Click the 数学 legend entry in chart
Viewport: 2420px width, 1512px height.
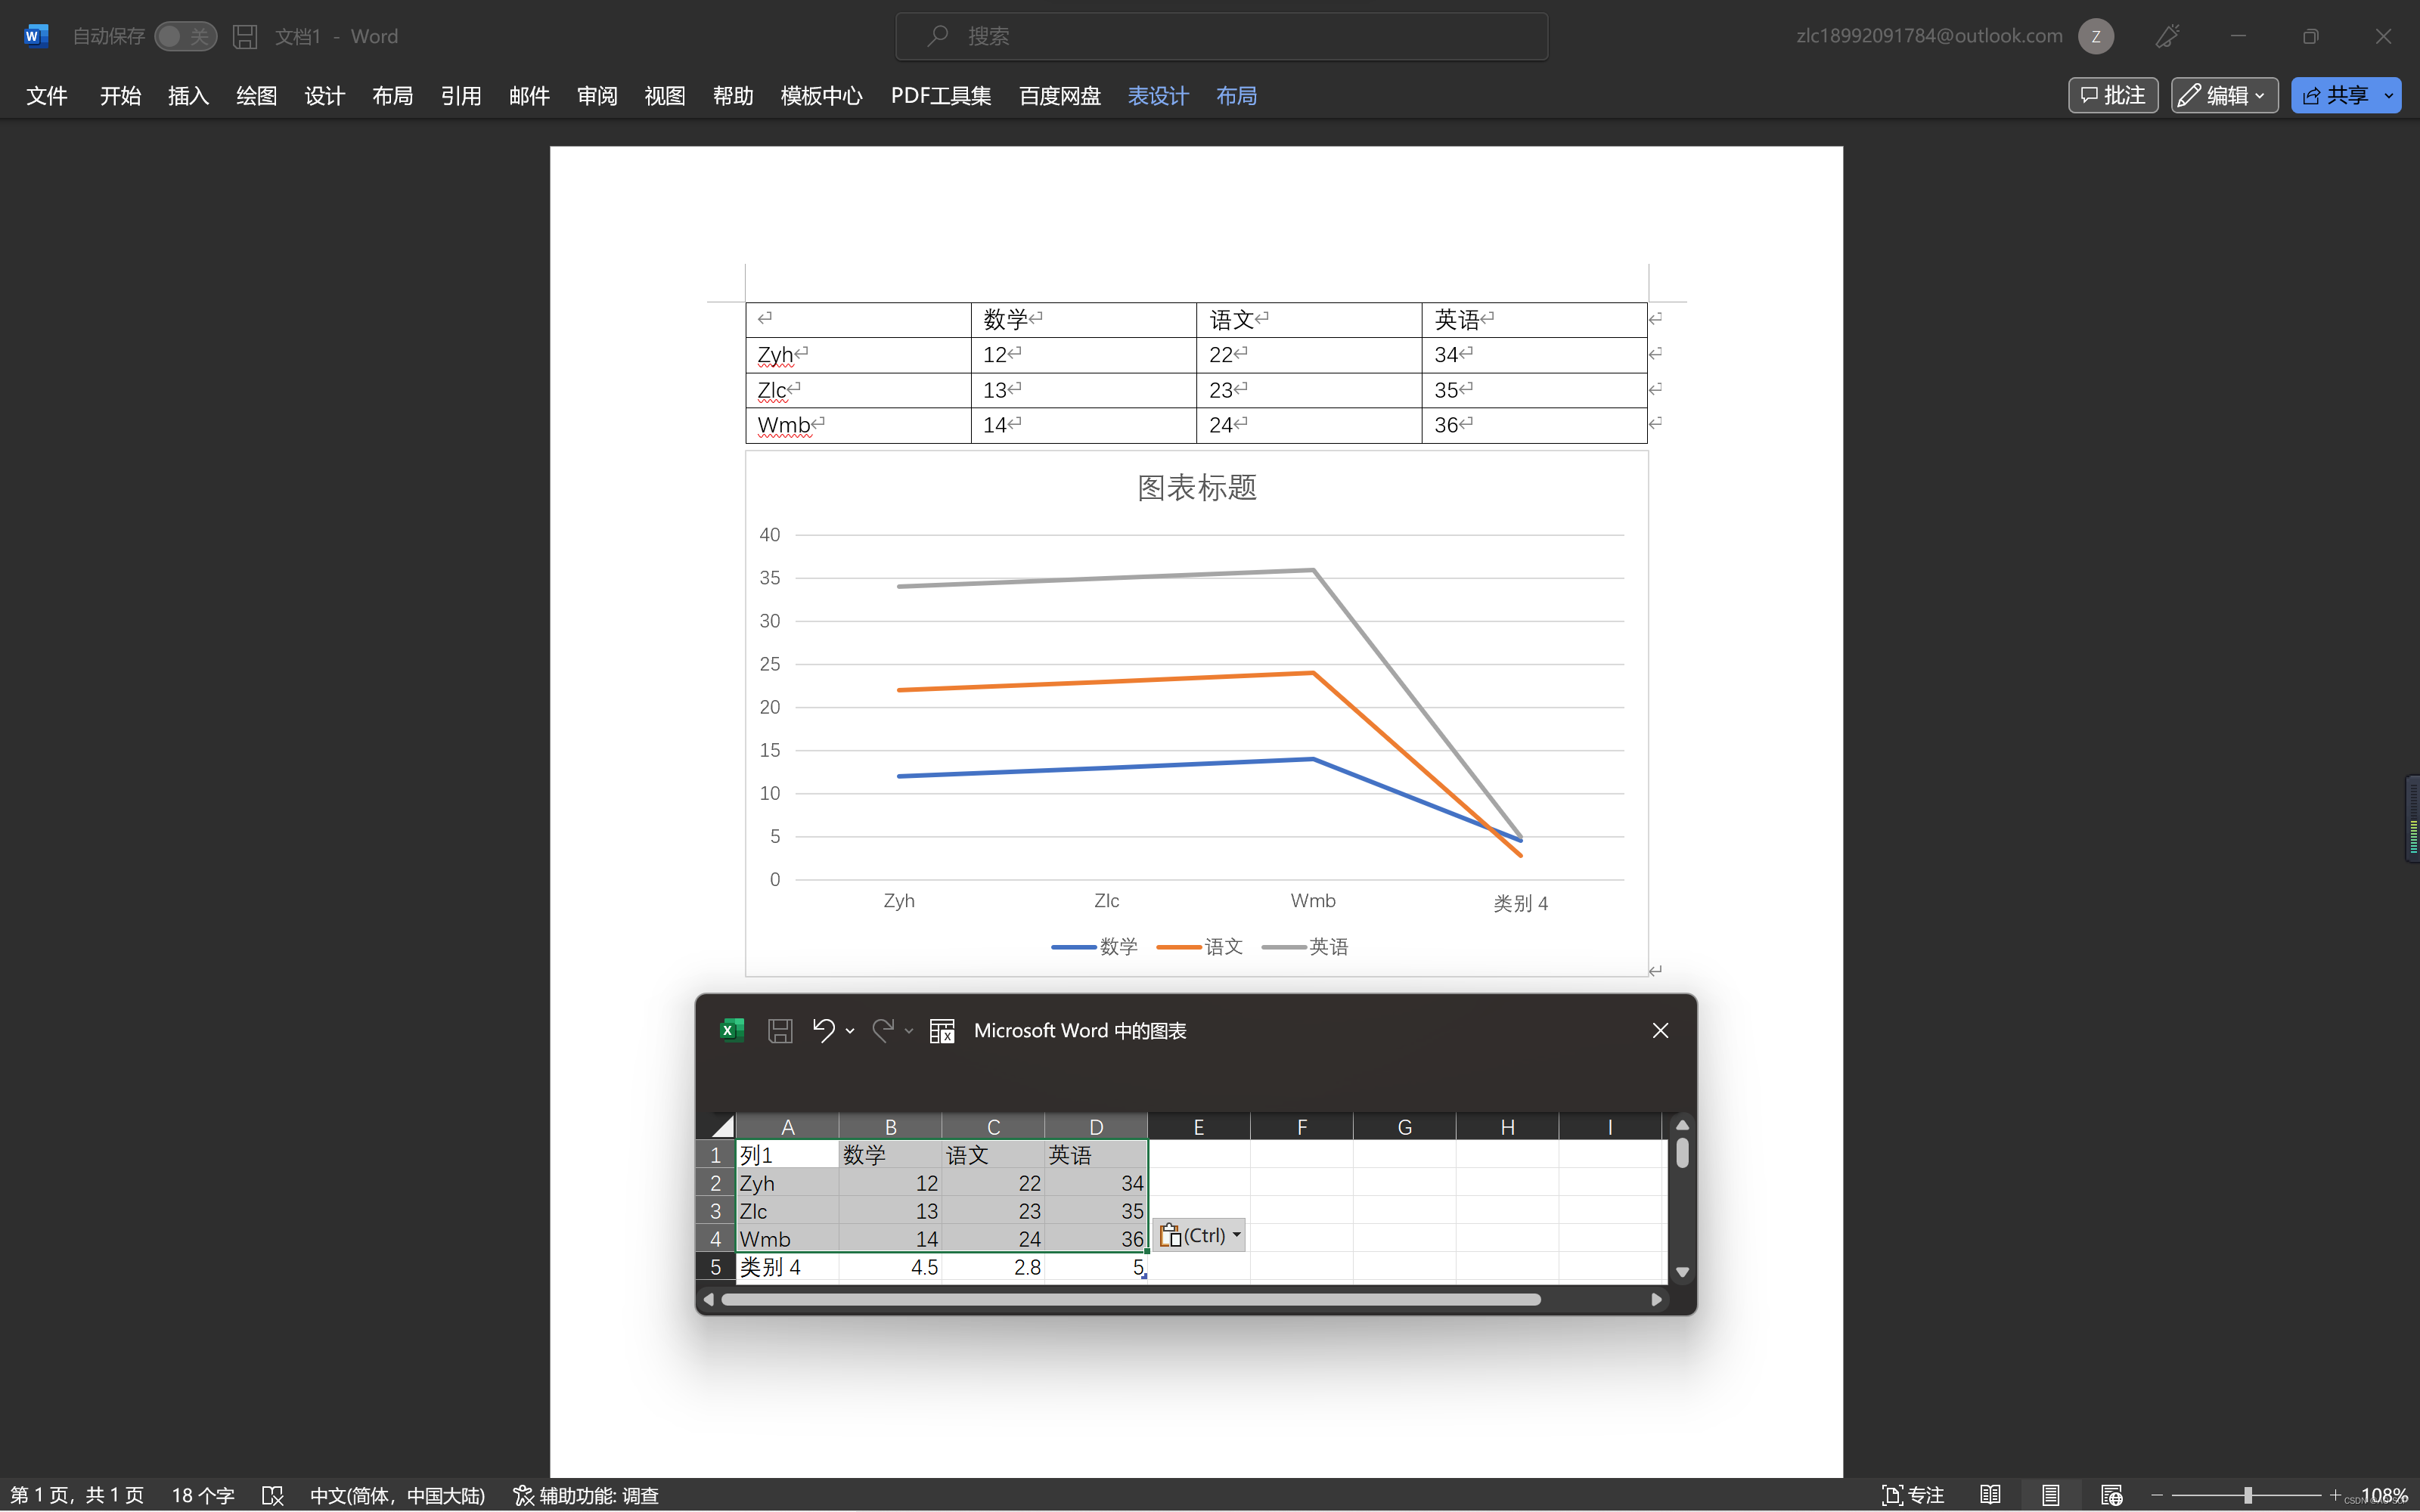tap(1095, 946)
